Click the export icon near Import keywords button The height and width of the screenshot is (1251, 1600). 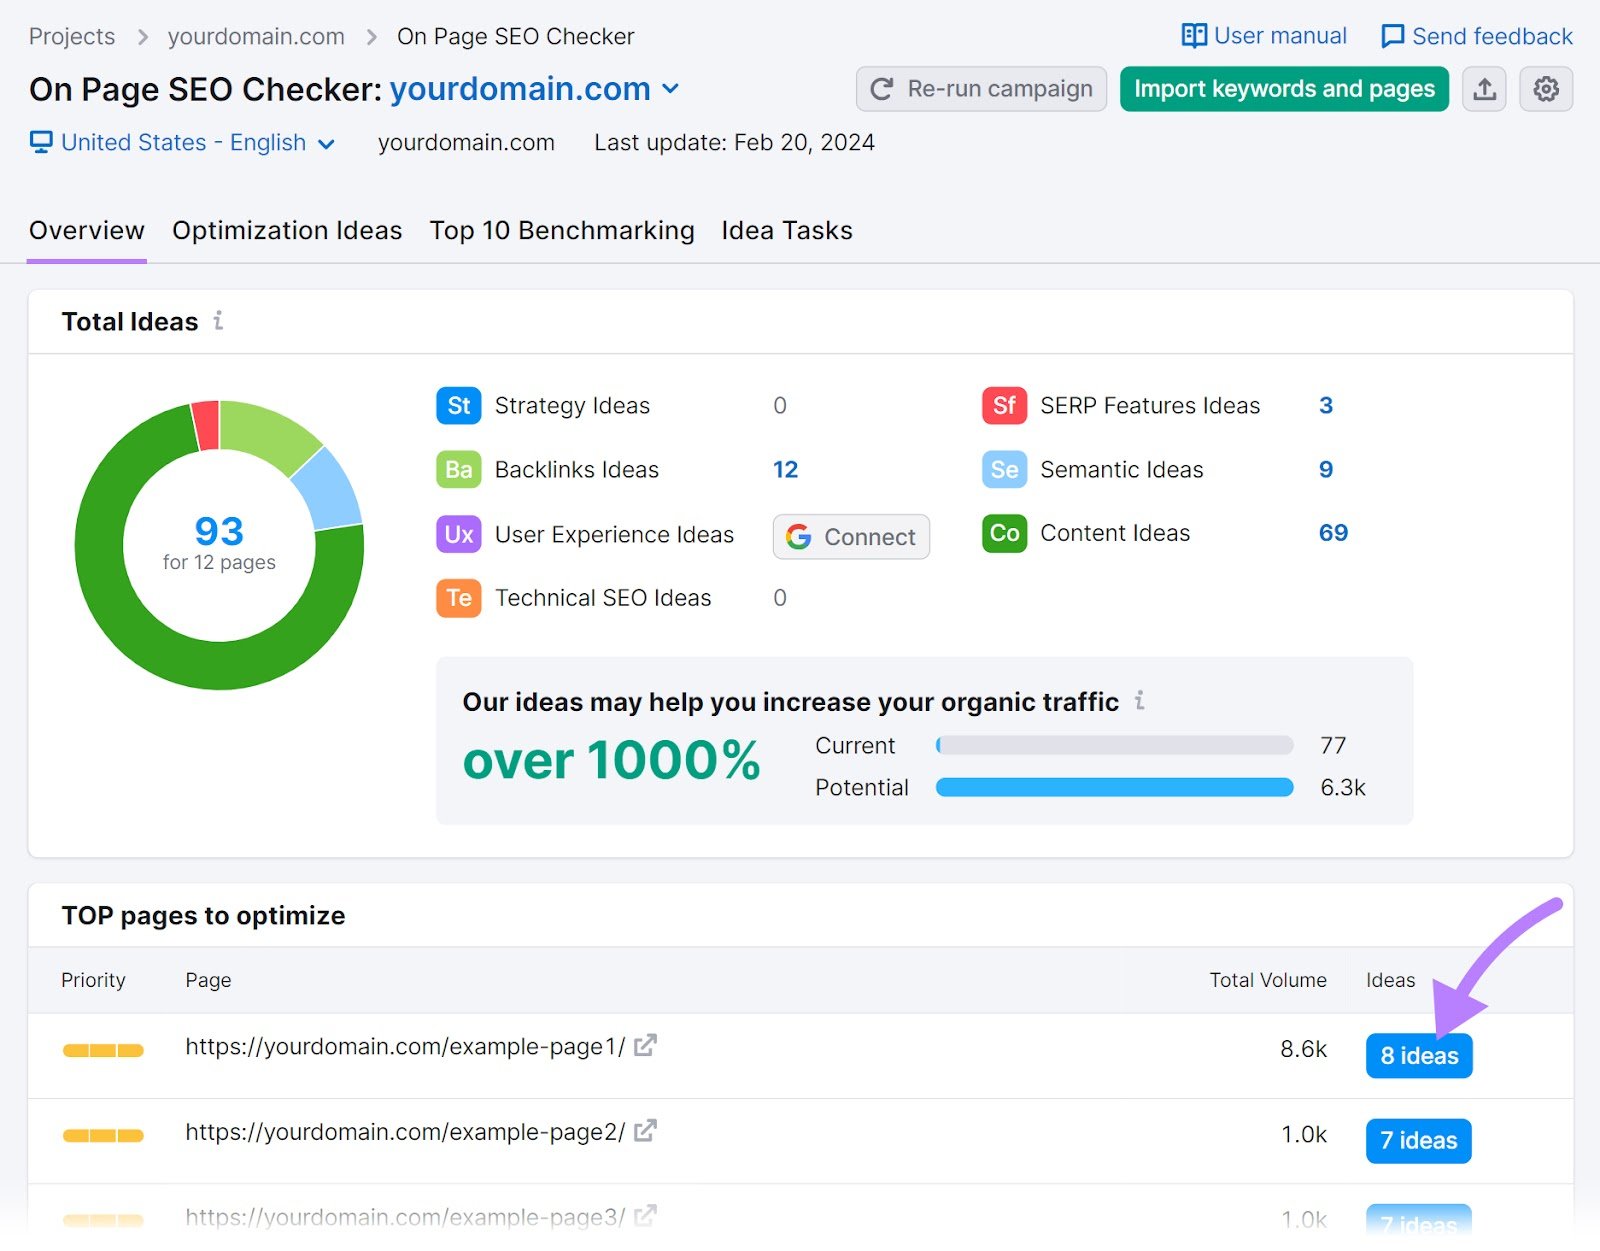[x=1484, y=89]
